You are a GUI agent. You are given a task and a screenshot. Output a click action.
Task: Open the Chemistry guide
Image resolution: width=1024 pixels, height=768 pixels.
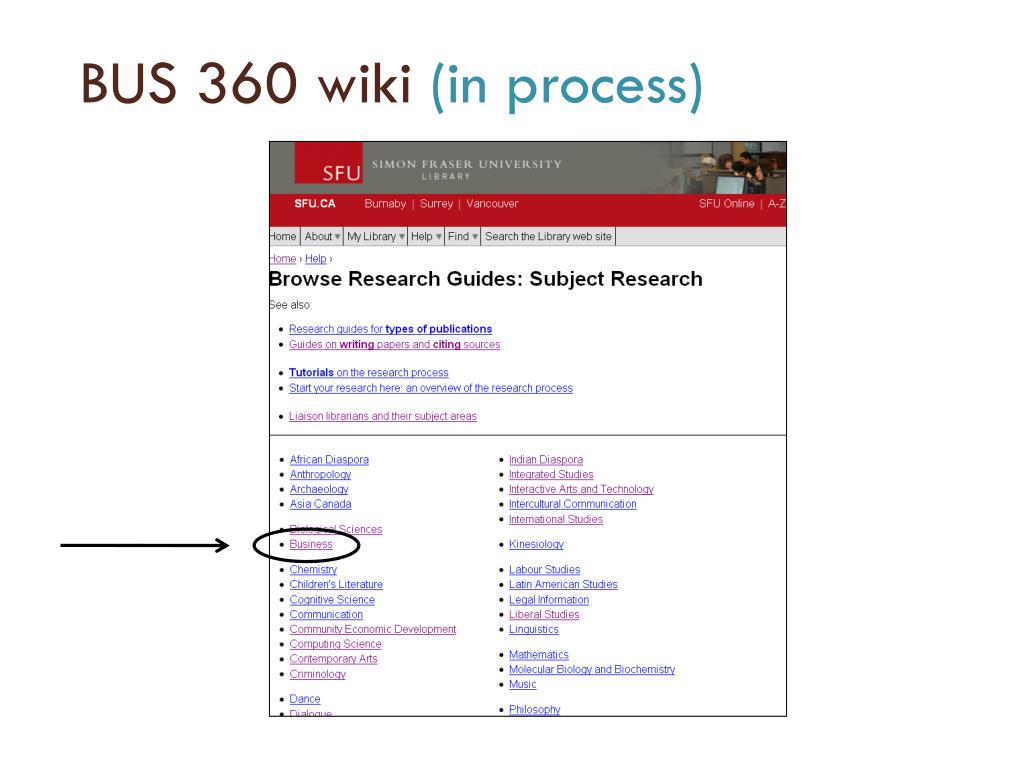313,569
